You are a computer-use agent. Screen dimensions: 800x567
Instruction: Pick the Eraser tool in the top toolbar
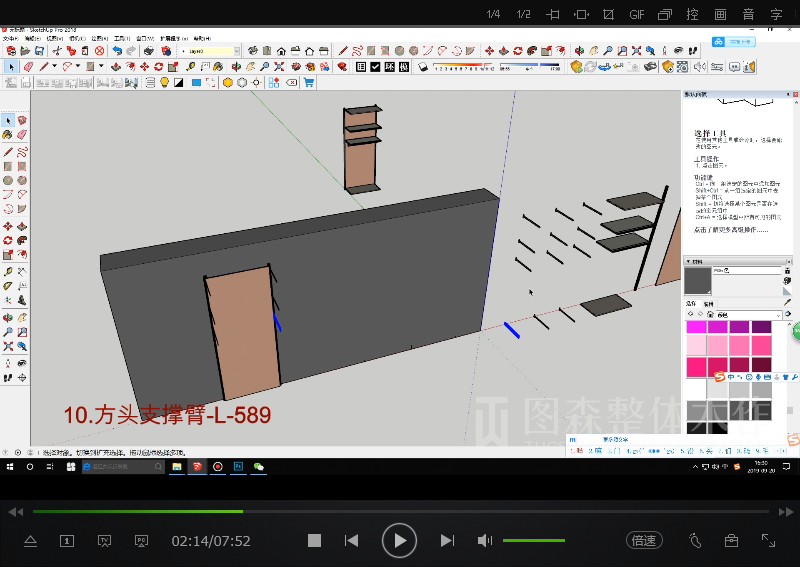pos(27,66)
